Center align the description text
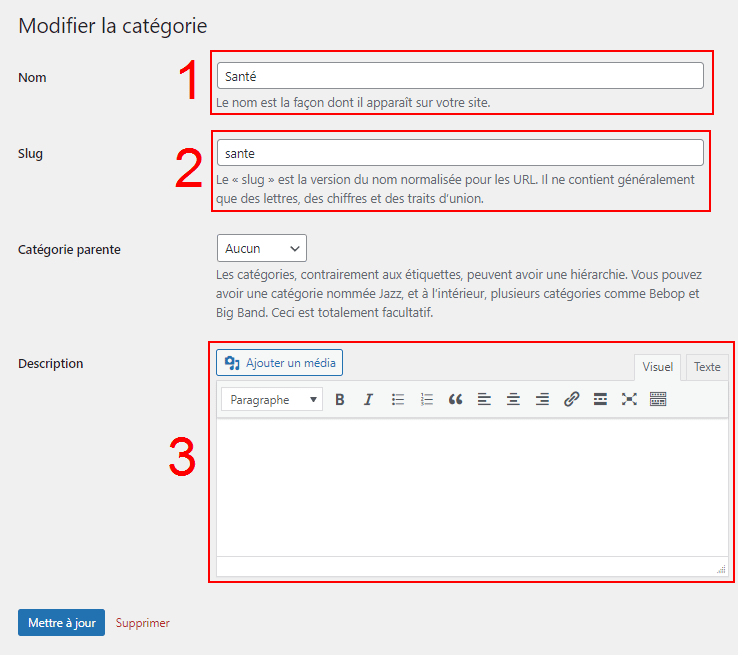This screenshot has width=738, height=655. click(x=513, y=399)
